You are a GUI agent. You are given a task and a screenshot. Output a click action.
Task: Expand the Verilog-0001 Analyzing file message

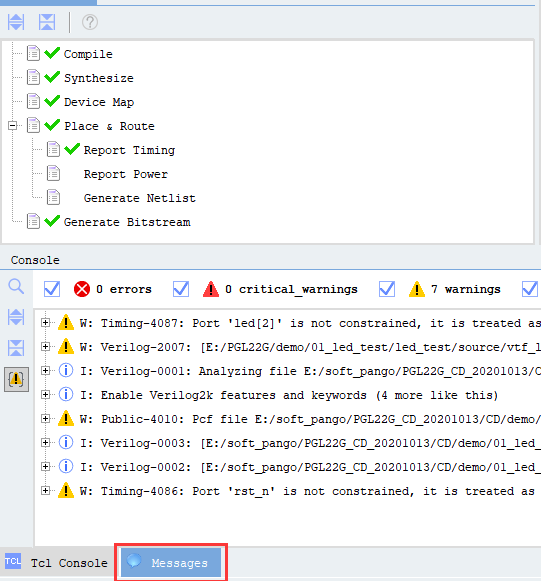click(46, 371)
